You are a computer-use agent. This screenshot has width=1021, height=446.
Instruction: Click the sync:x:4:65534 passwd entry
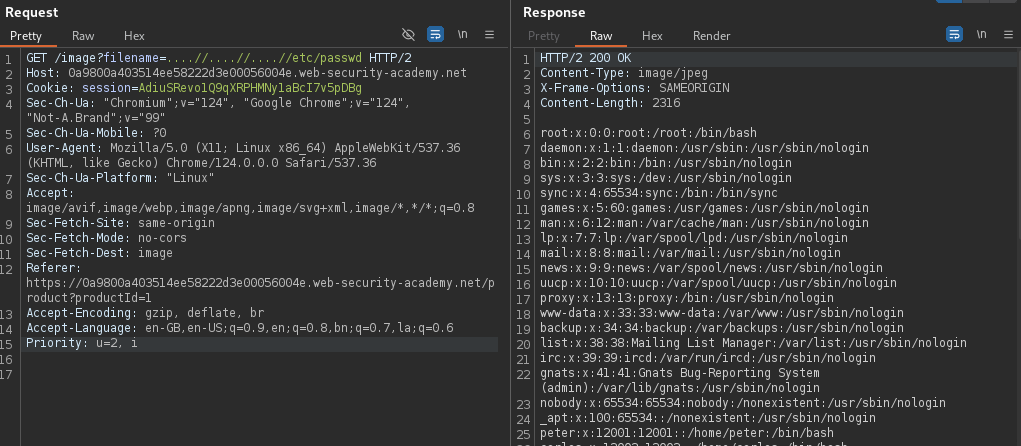(x=659, y=193)
